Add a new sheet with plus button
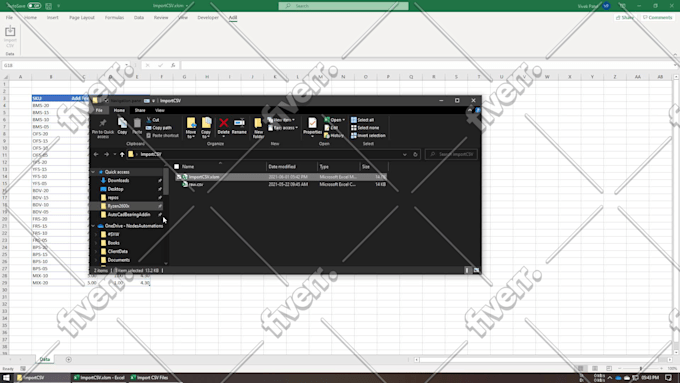Image resolution: width=680 pixels, height=383 pixels. [69, 360]
